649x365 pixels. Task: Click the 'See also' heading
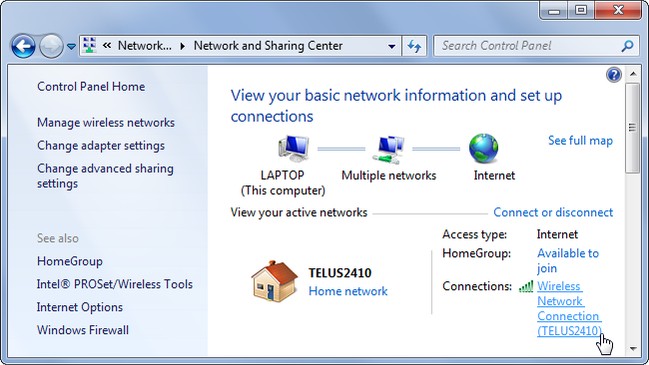pyautogui.click(x=58, y=238)
